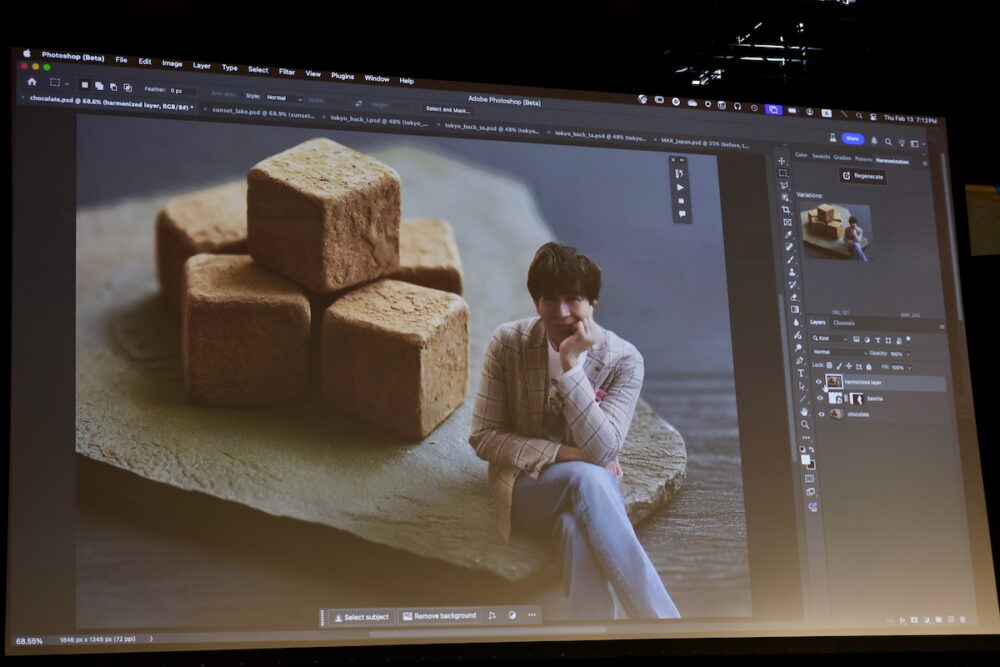This screenshot has height=667, width=1000.
Task: Click the Home icon in the options bar
Action: pos(32,82)
